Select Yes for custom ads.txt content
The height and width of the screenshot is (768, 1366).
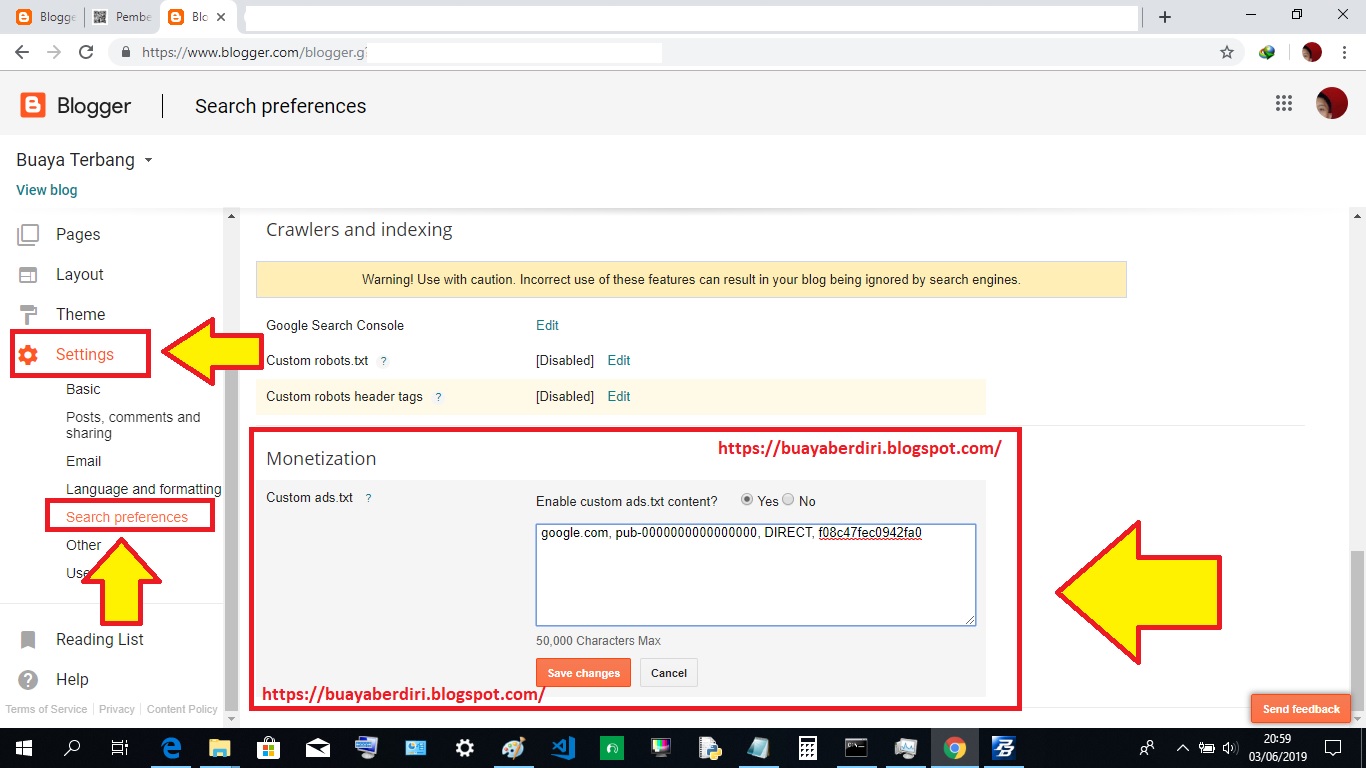pos(747,499)
